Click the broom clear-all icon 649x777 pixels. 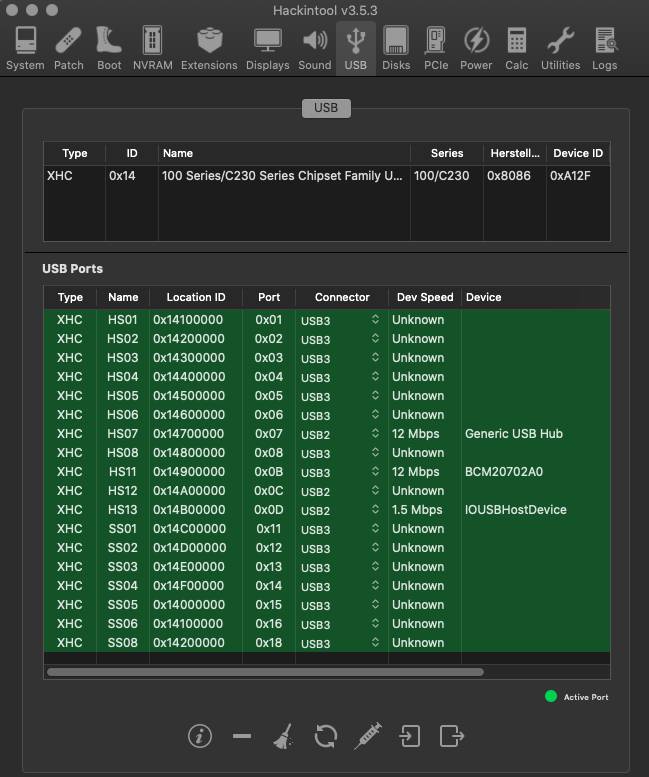pos(283,736)
